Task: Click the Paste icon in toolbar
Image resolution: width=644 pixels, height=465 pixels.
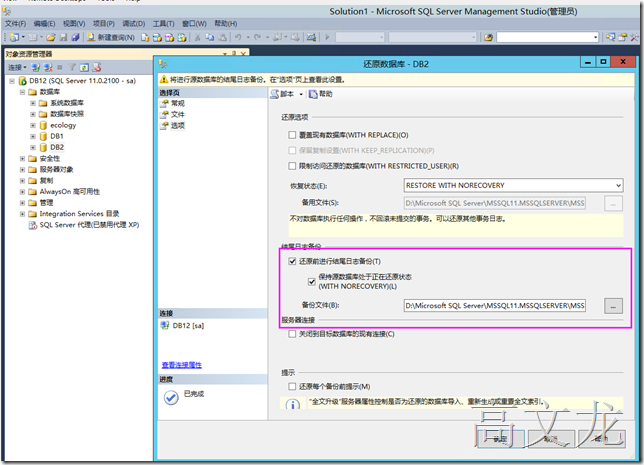Action: coord(222,37)
